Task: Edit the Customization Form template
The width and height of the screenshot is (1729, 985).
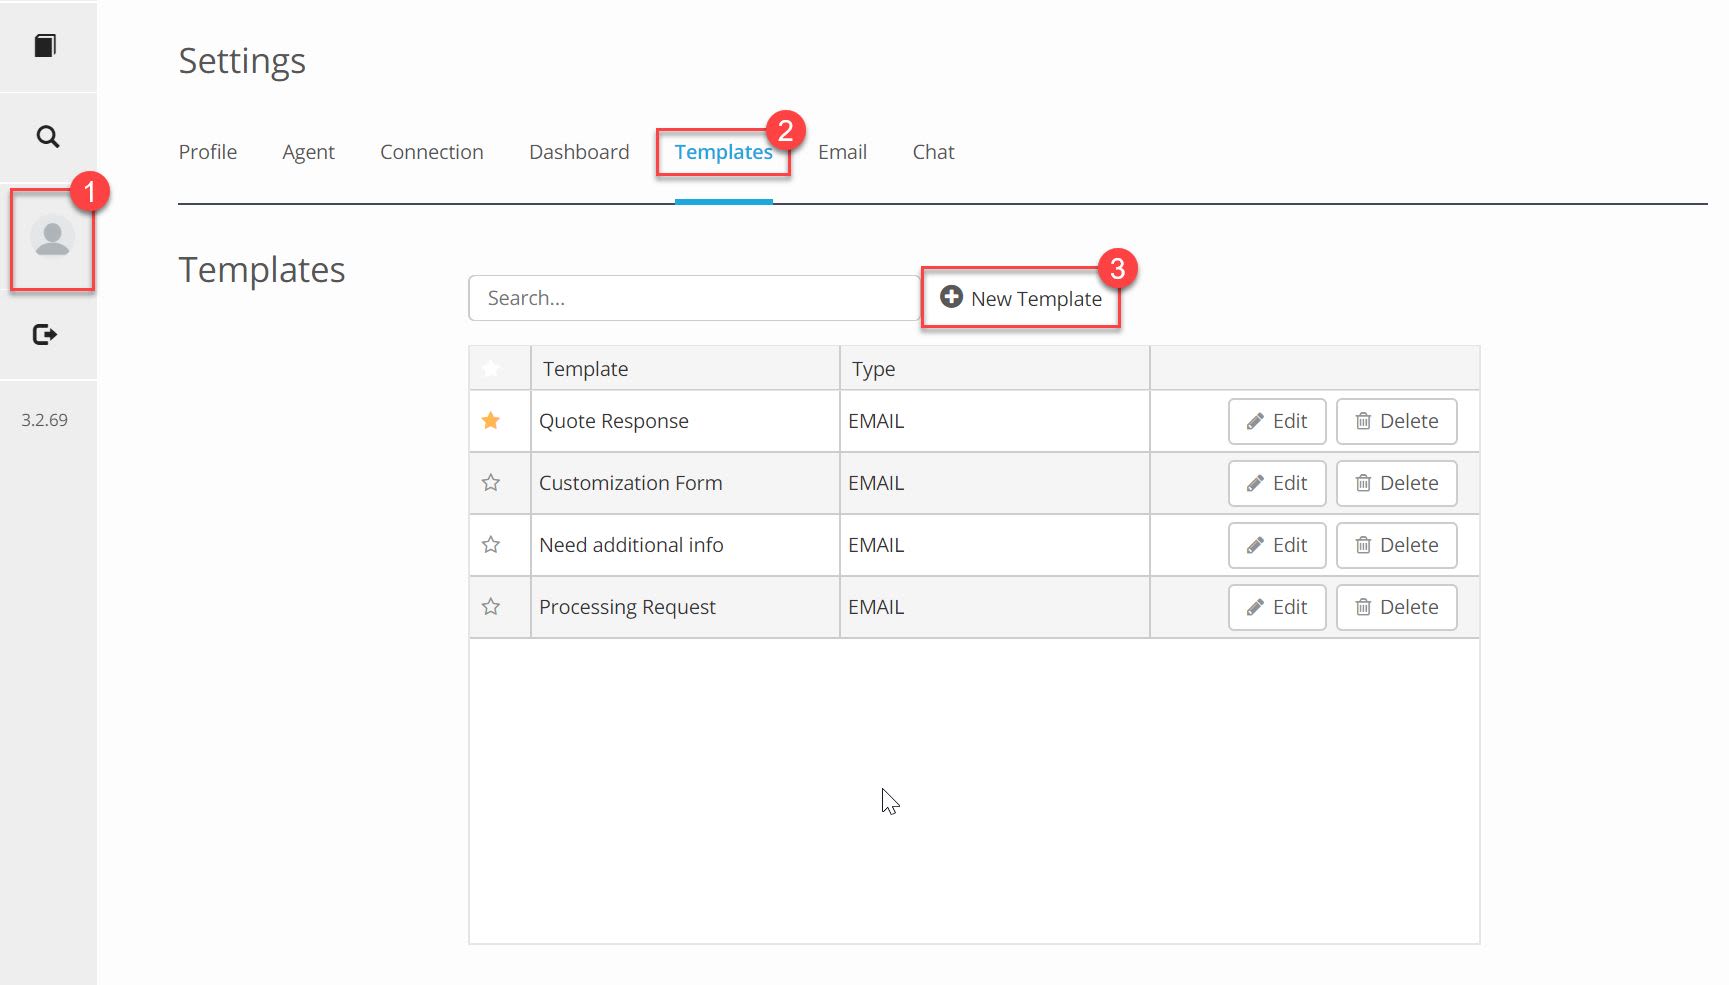Action: [x=1277, y=483]
